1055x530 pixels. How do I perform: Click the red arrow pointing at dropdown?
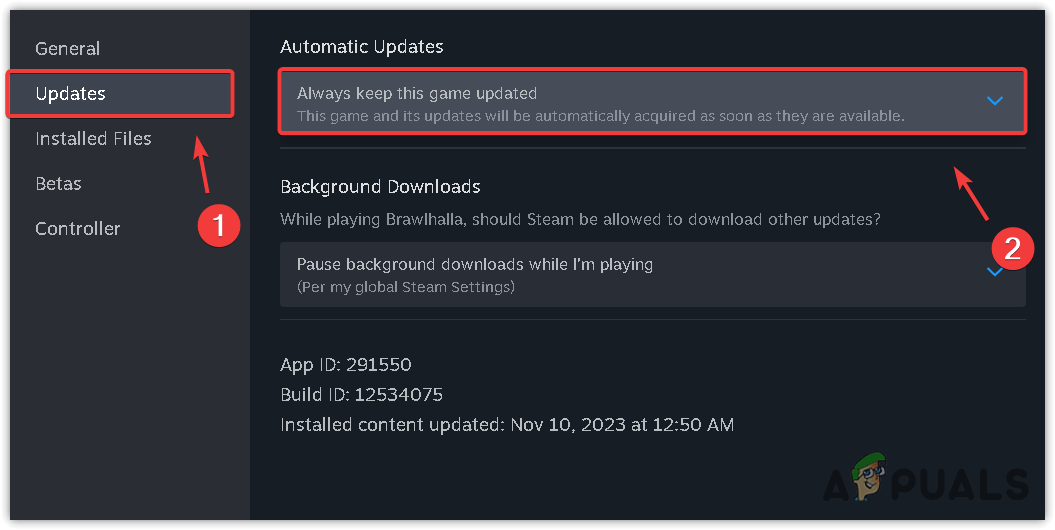coord(972,194)
